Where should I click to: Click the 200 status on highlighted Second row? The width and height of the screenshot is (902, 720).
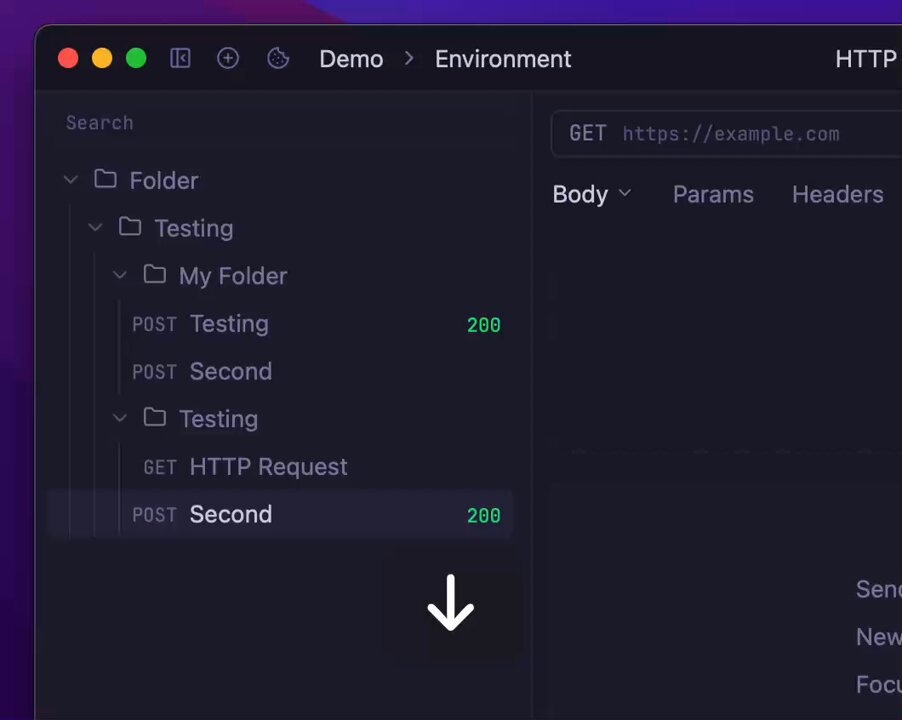[x=484, y=515]
